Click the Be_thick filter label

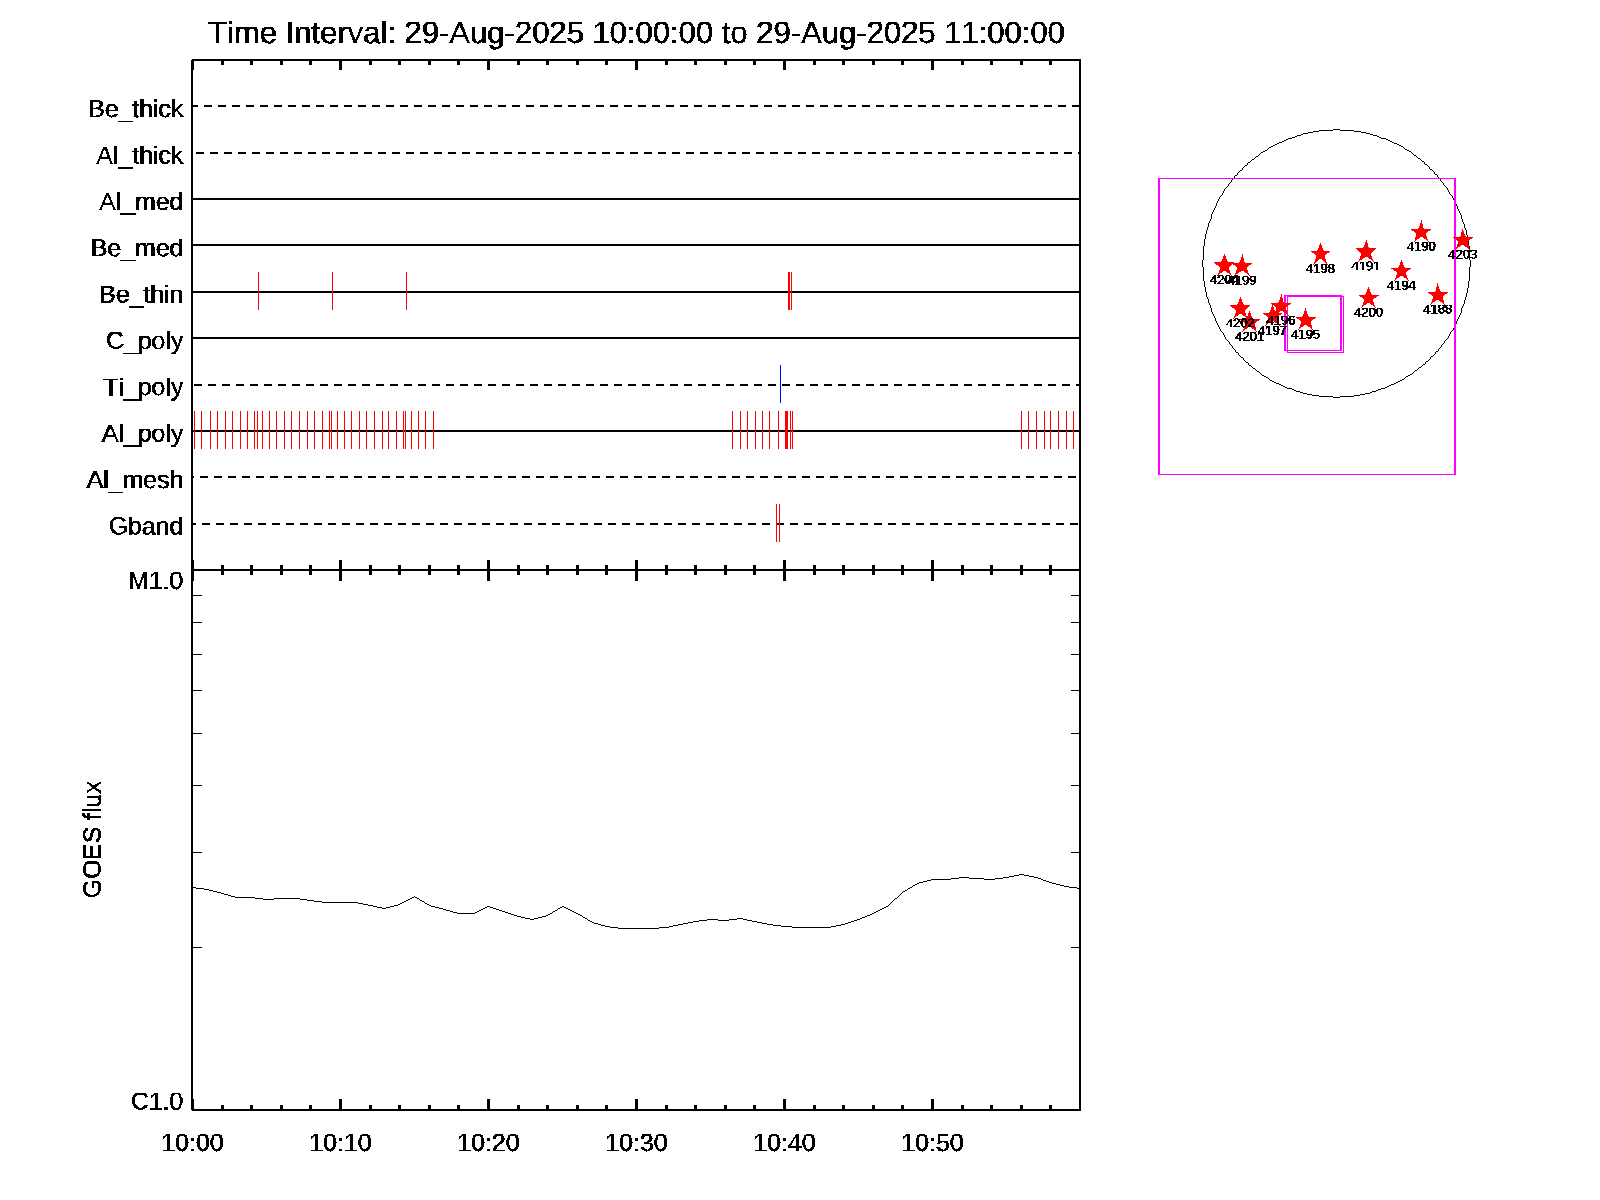coord(136,109)
